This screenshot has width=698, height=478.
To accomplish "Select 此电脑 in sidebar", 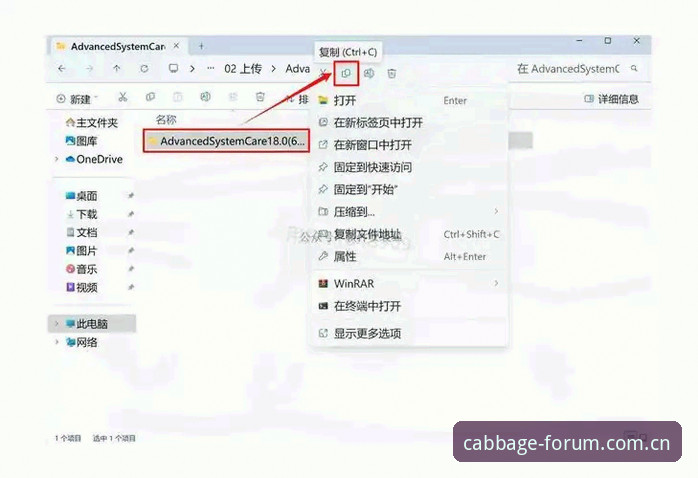I will [92, 324].
